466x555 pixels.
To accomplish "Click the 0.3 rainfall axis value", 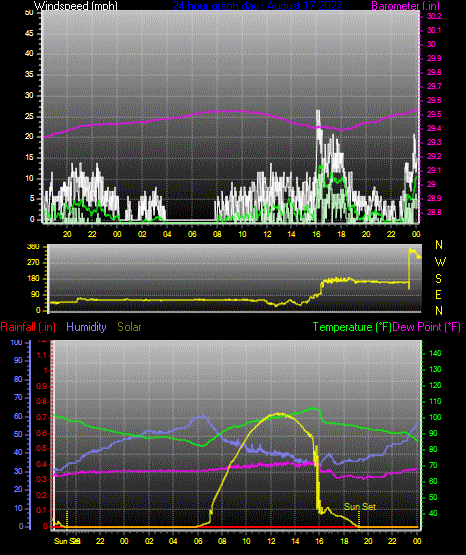I will tap(42, 479).
